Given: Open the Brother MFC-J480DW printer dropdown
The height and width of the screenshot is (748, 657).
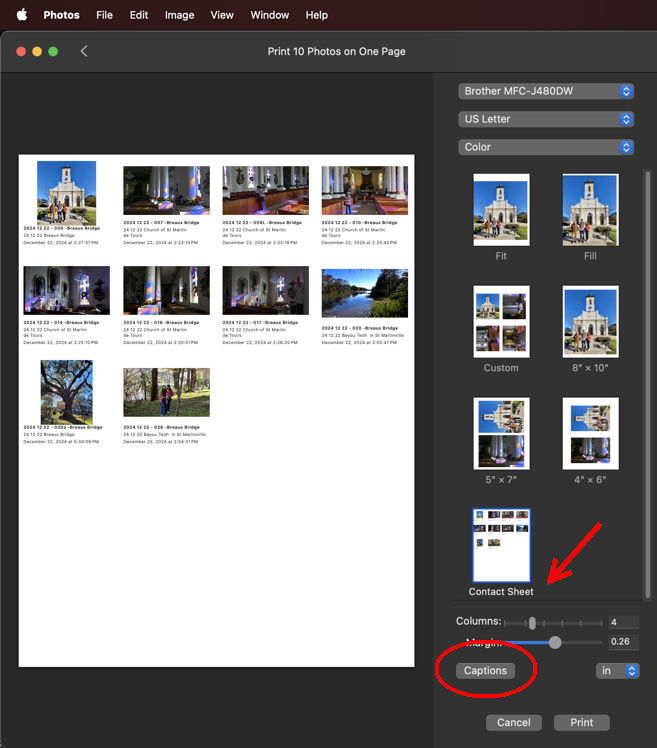Looking at the screenshot, I should click(546, 91).
